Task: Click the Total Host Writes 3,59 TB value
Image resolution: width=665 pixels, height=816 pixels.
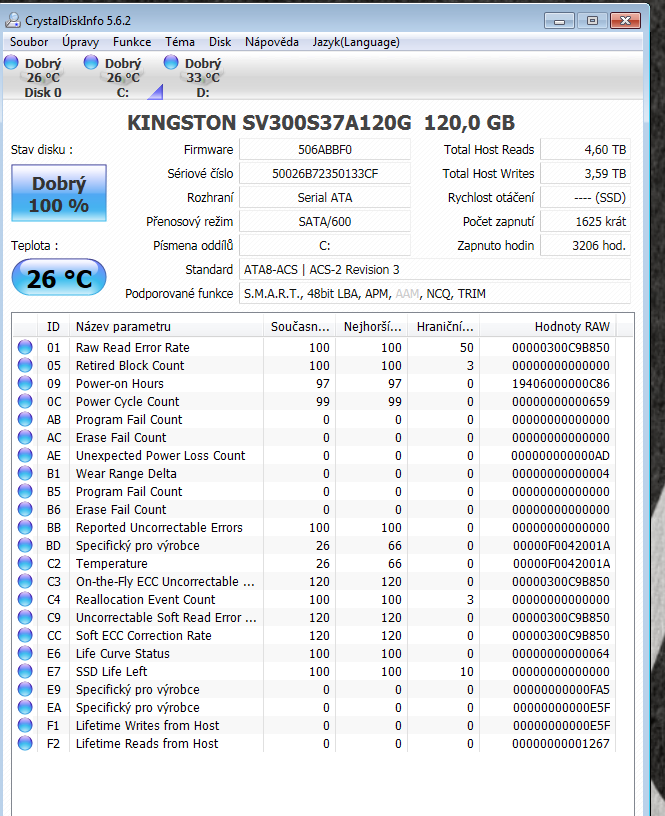Action: tap(585, 173)
